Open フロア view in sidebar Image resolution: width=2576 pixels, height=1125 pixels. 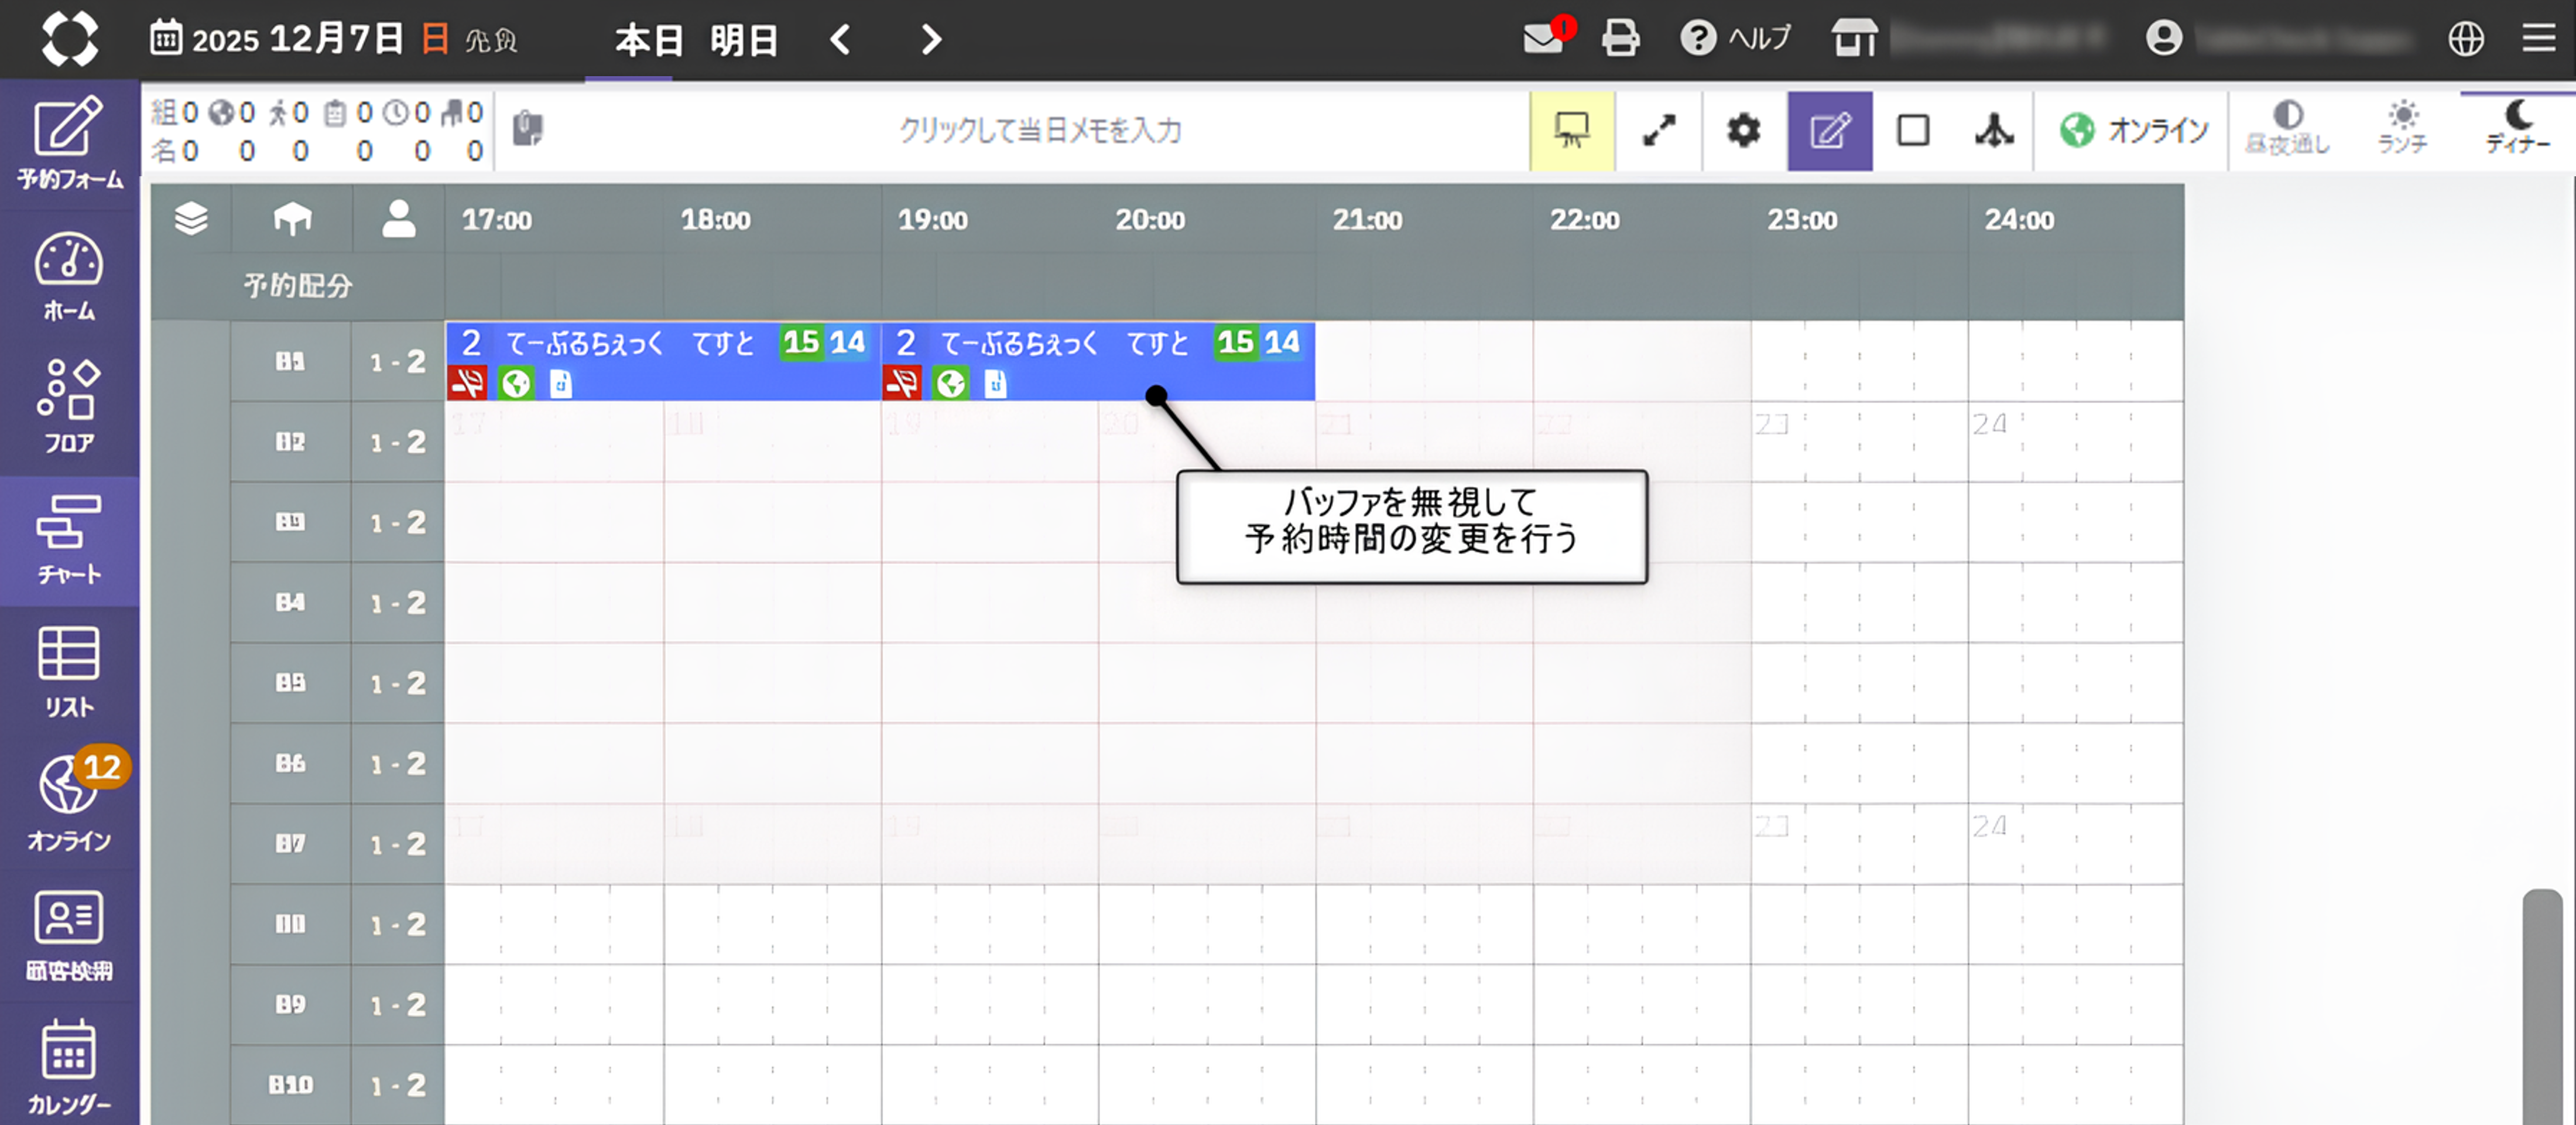70,407
